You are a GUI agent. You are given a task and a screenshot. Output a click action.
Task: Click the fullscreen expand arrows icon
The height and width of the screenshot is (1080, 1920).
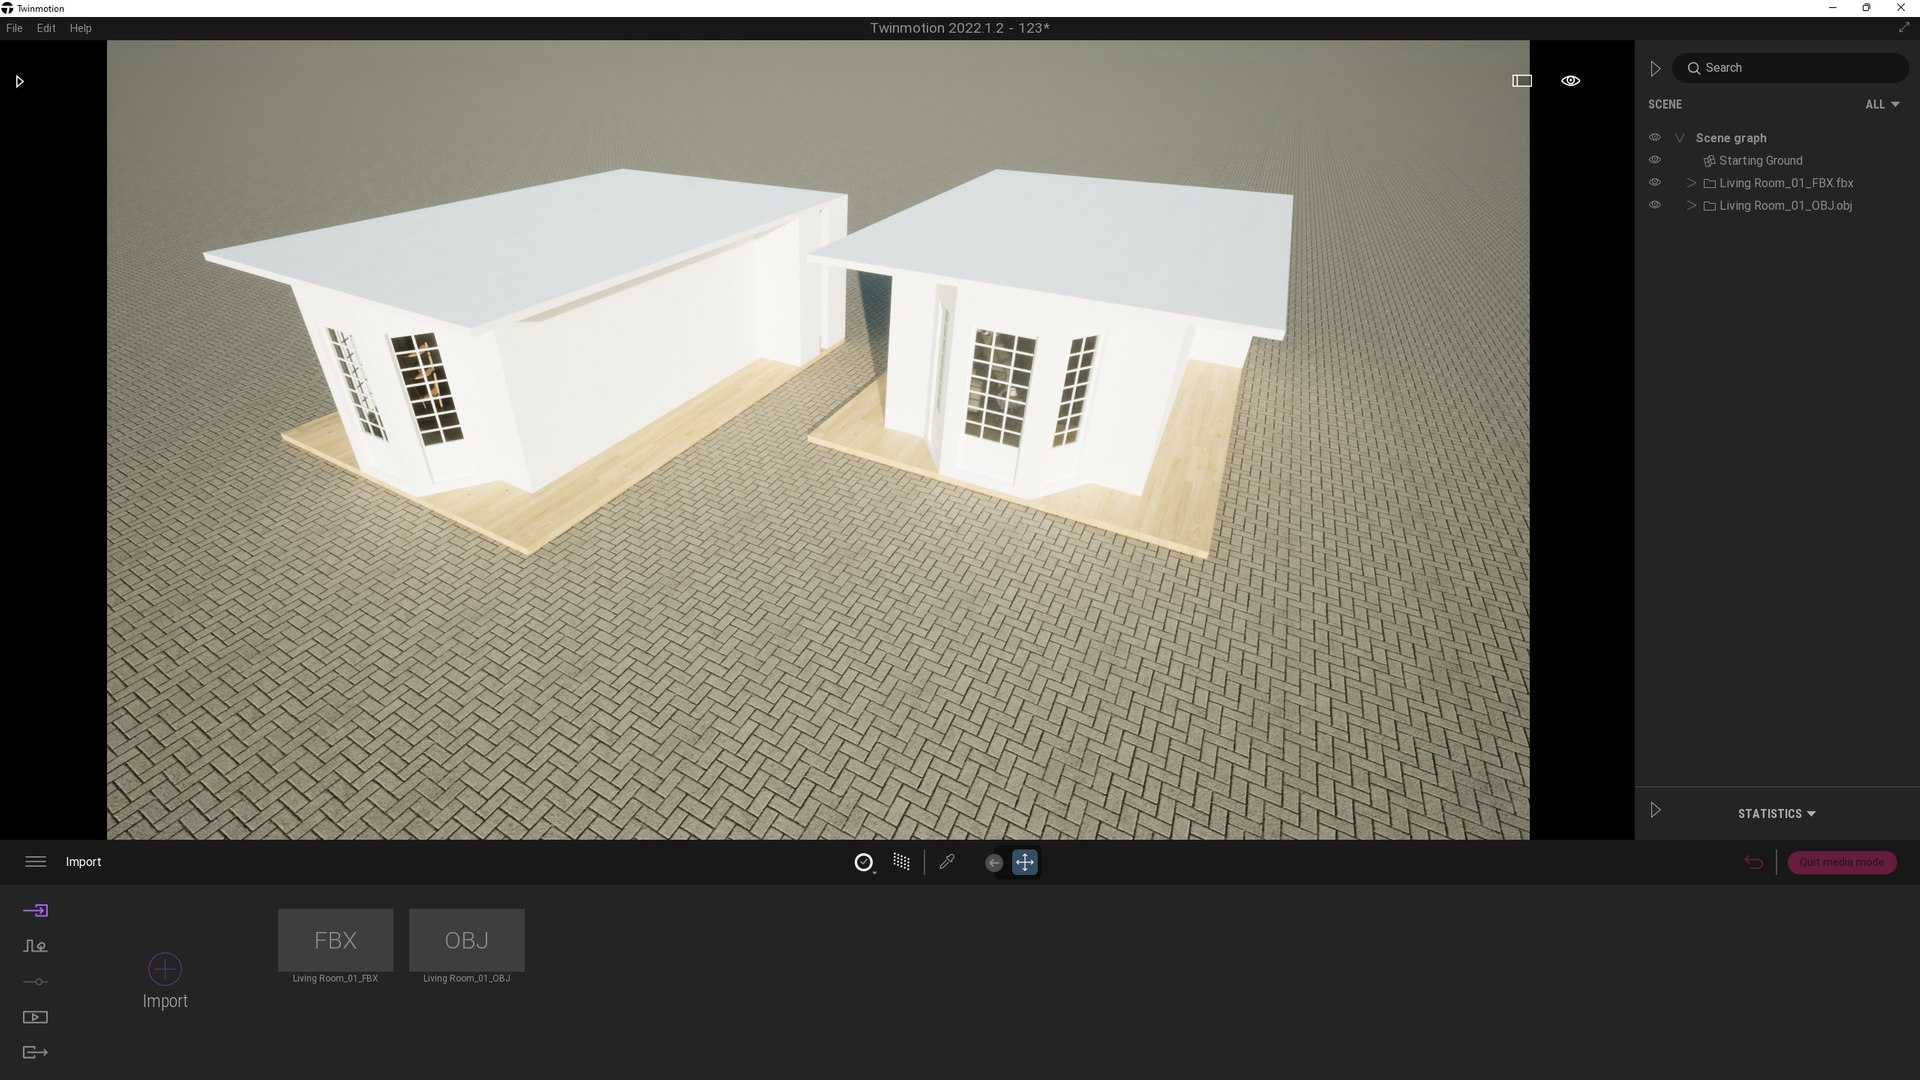tap(1904, 28)
